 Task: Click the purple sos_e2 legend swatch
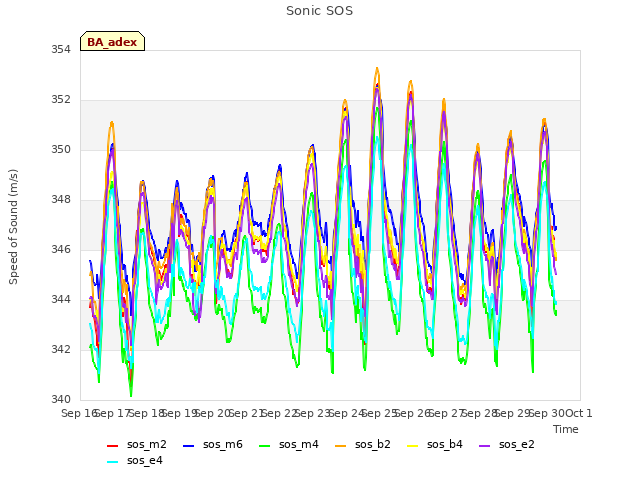(x=484, y=446)
